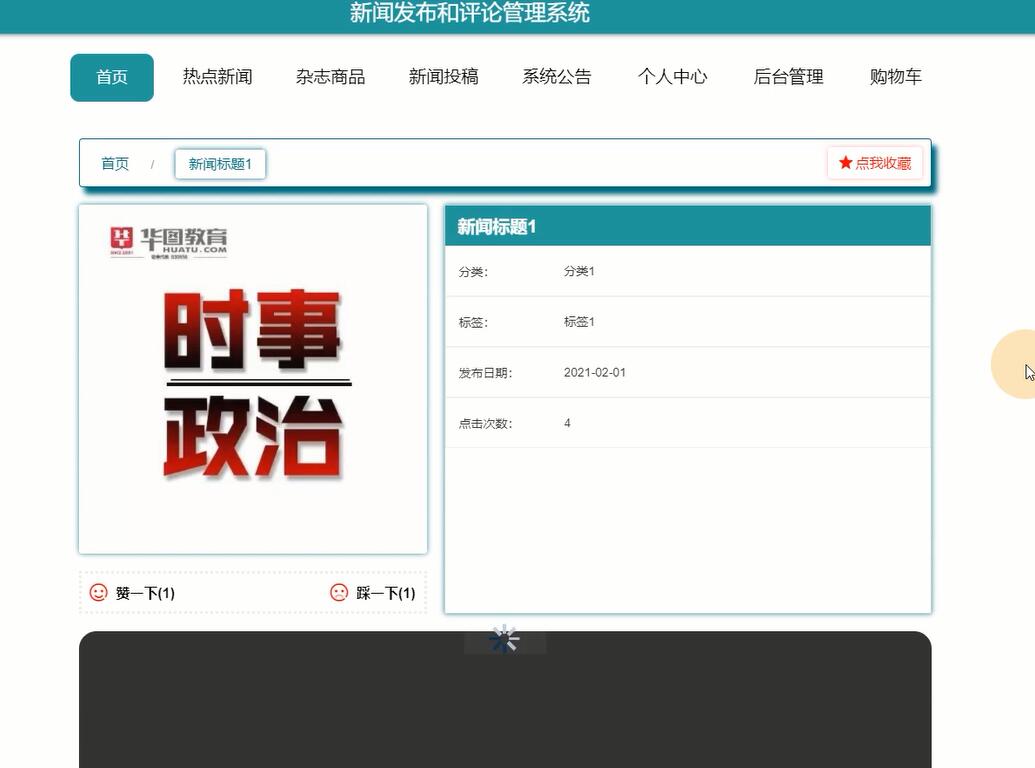Click the smiley face like icon

98,592
